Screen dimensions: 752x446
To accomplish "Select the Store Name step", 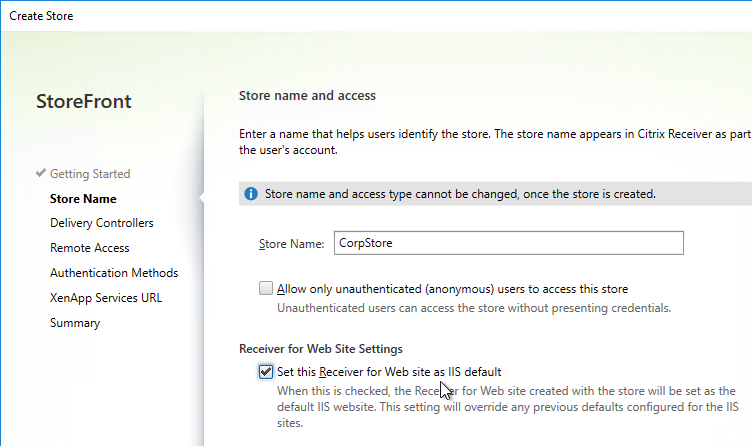I will [83, 199].
